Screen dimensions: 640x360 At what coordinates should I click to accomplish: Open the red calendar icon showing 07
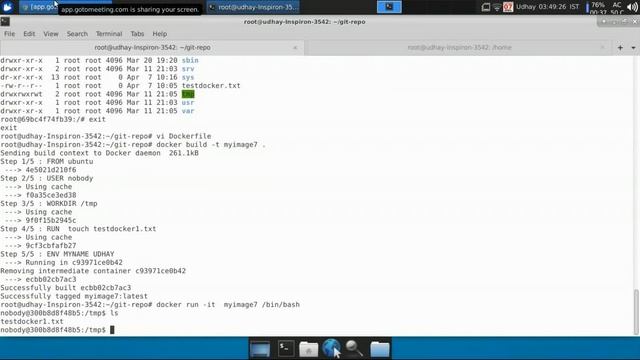click(x=508, y=7)
